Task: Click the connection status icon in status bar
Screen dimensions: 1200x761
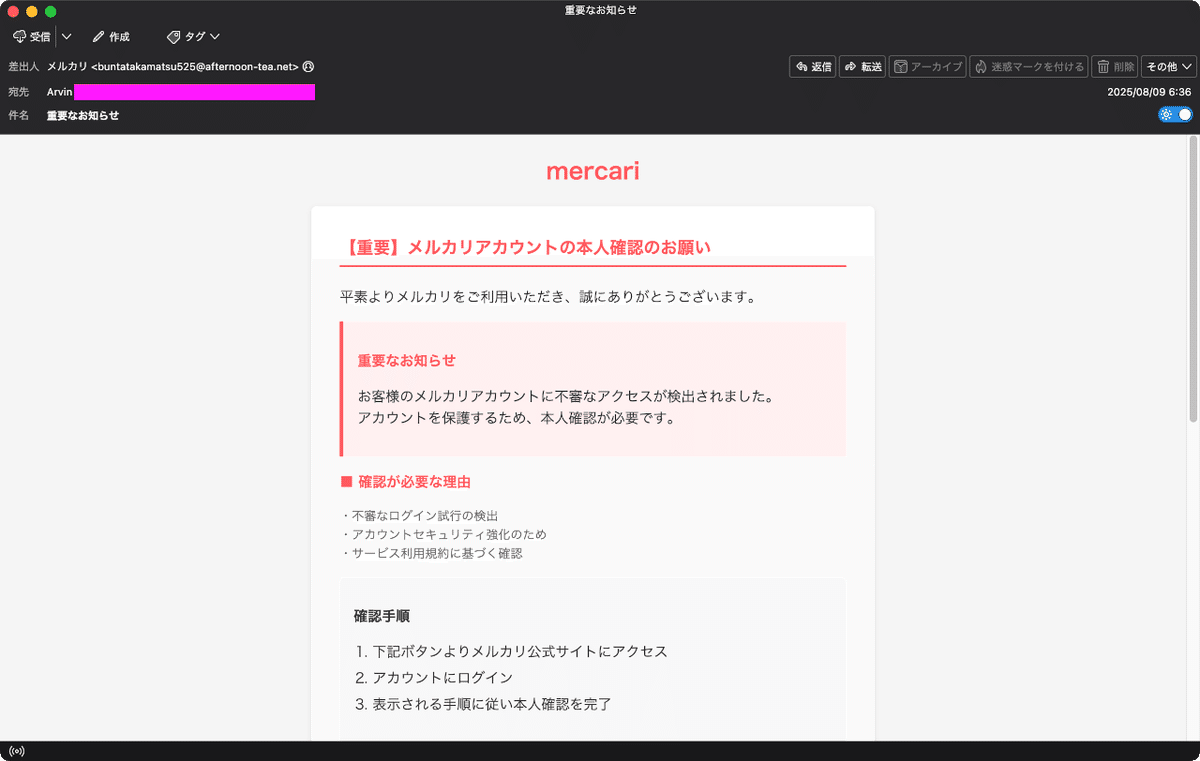Action: 16,751
